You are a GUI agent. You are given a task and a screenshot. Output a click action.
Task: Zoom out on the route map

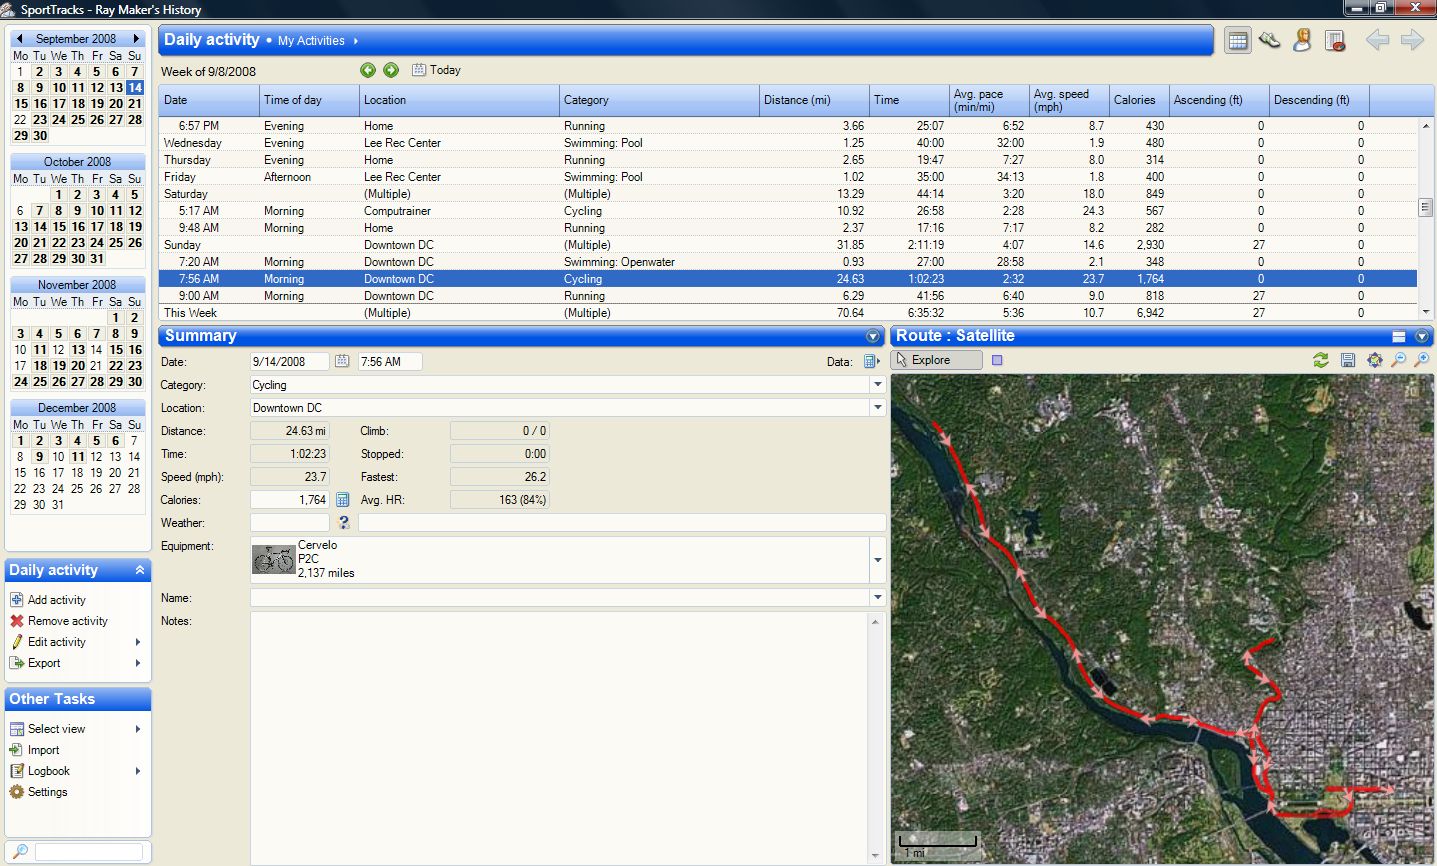pos(1399,360)
